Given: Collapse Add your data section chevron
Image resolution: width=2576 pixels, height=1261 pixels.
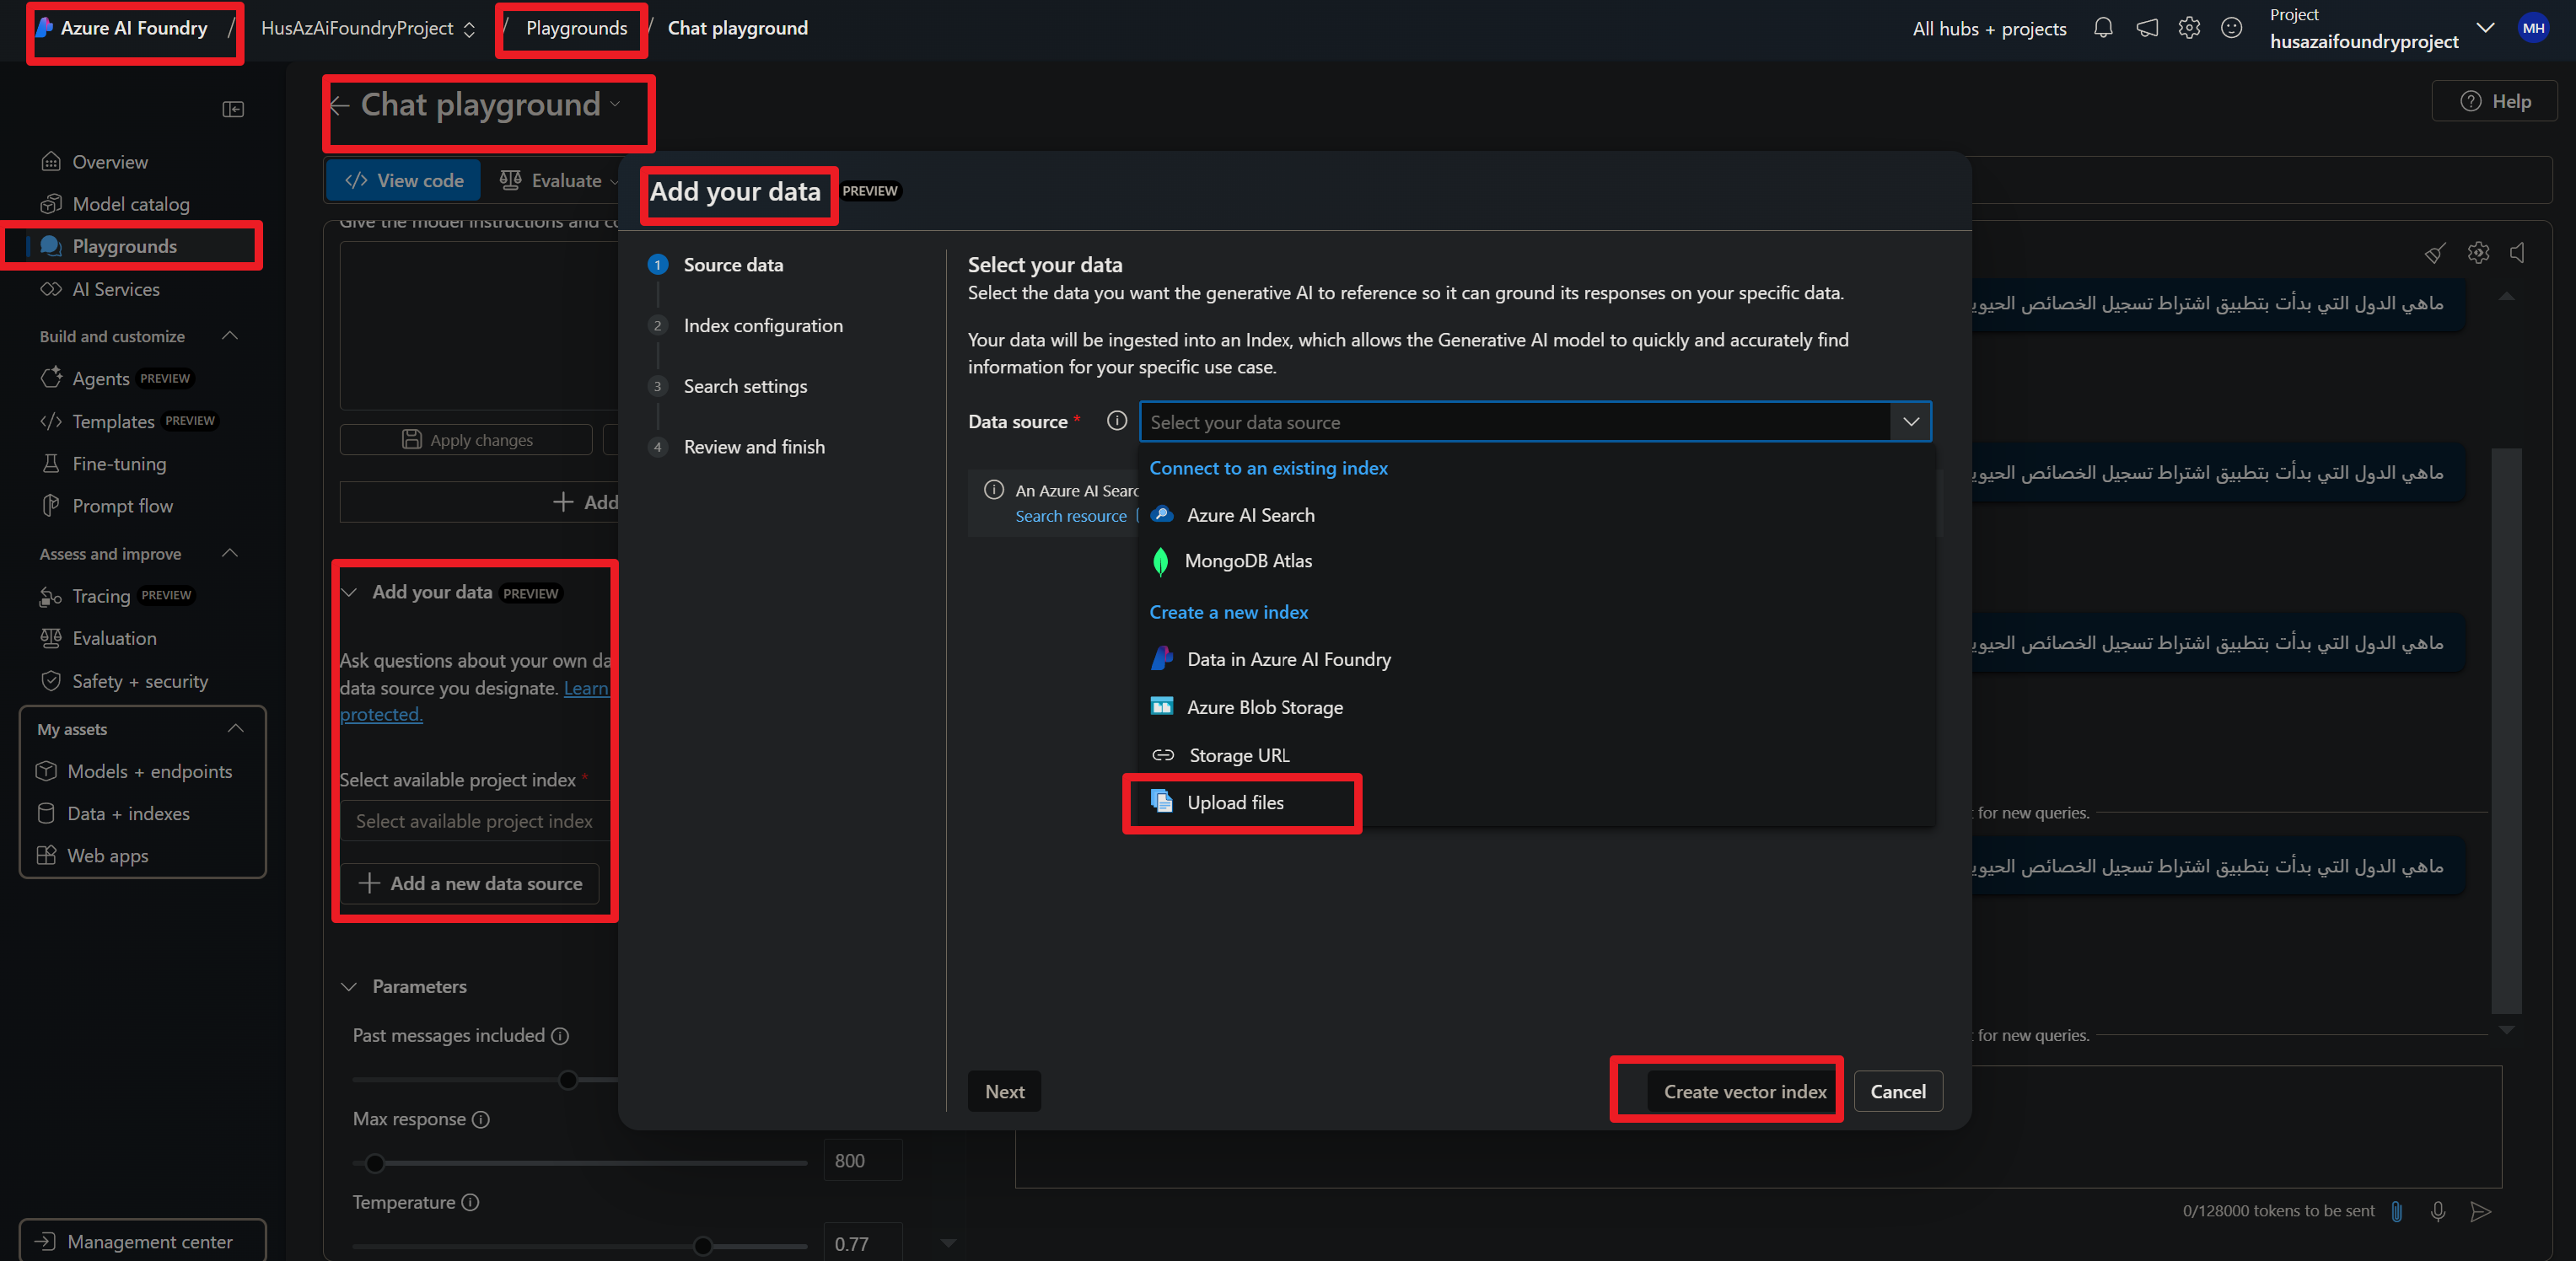Looking at the screenshot, I should [x=349, y=592].
